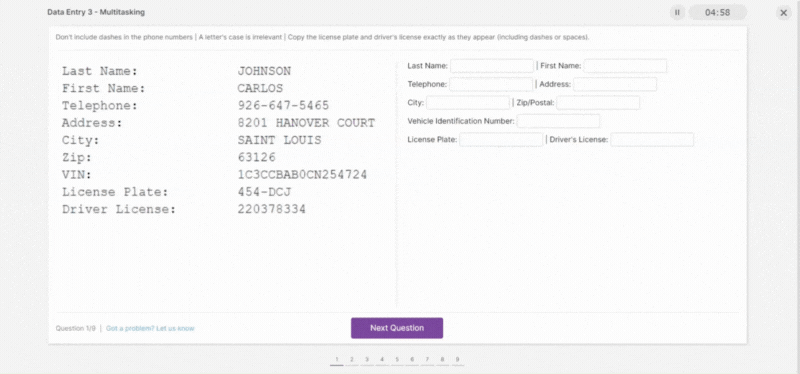Click the driver license number 220378334
This screenshot has width=800, height=374.
(271, 209)
